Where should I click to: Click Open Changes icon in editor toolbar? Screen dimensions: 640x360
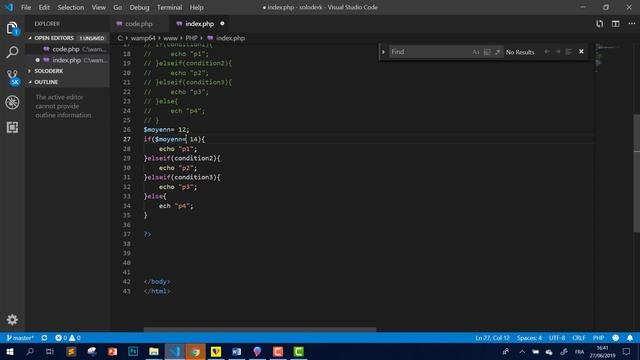click(599, 24)
